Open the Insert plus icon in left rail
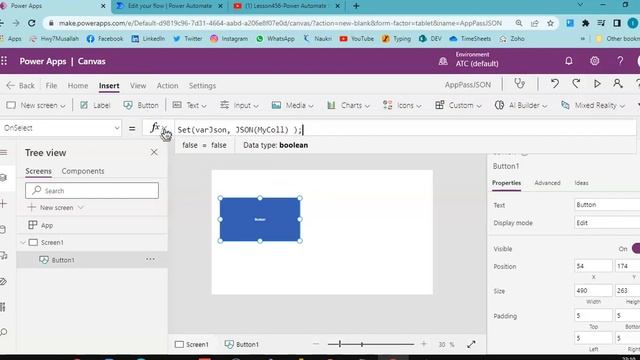The width and height of the screenshot is (640, 360). [4, 203]
